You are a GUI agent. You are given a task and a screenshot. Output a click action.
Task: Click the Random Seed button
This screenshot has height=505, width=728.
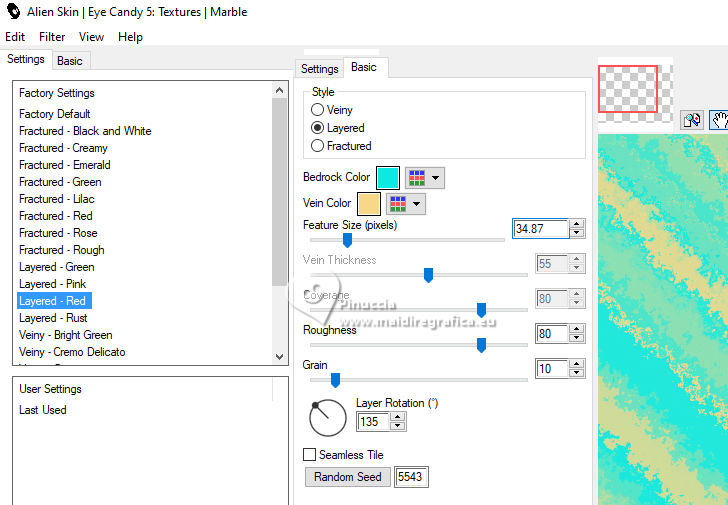click(347, 477)
